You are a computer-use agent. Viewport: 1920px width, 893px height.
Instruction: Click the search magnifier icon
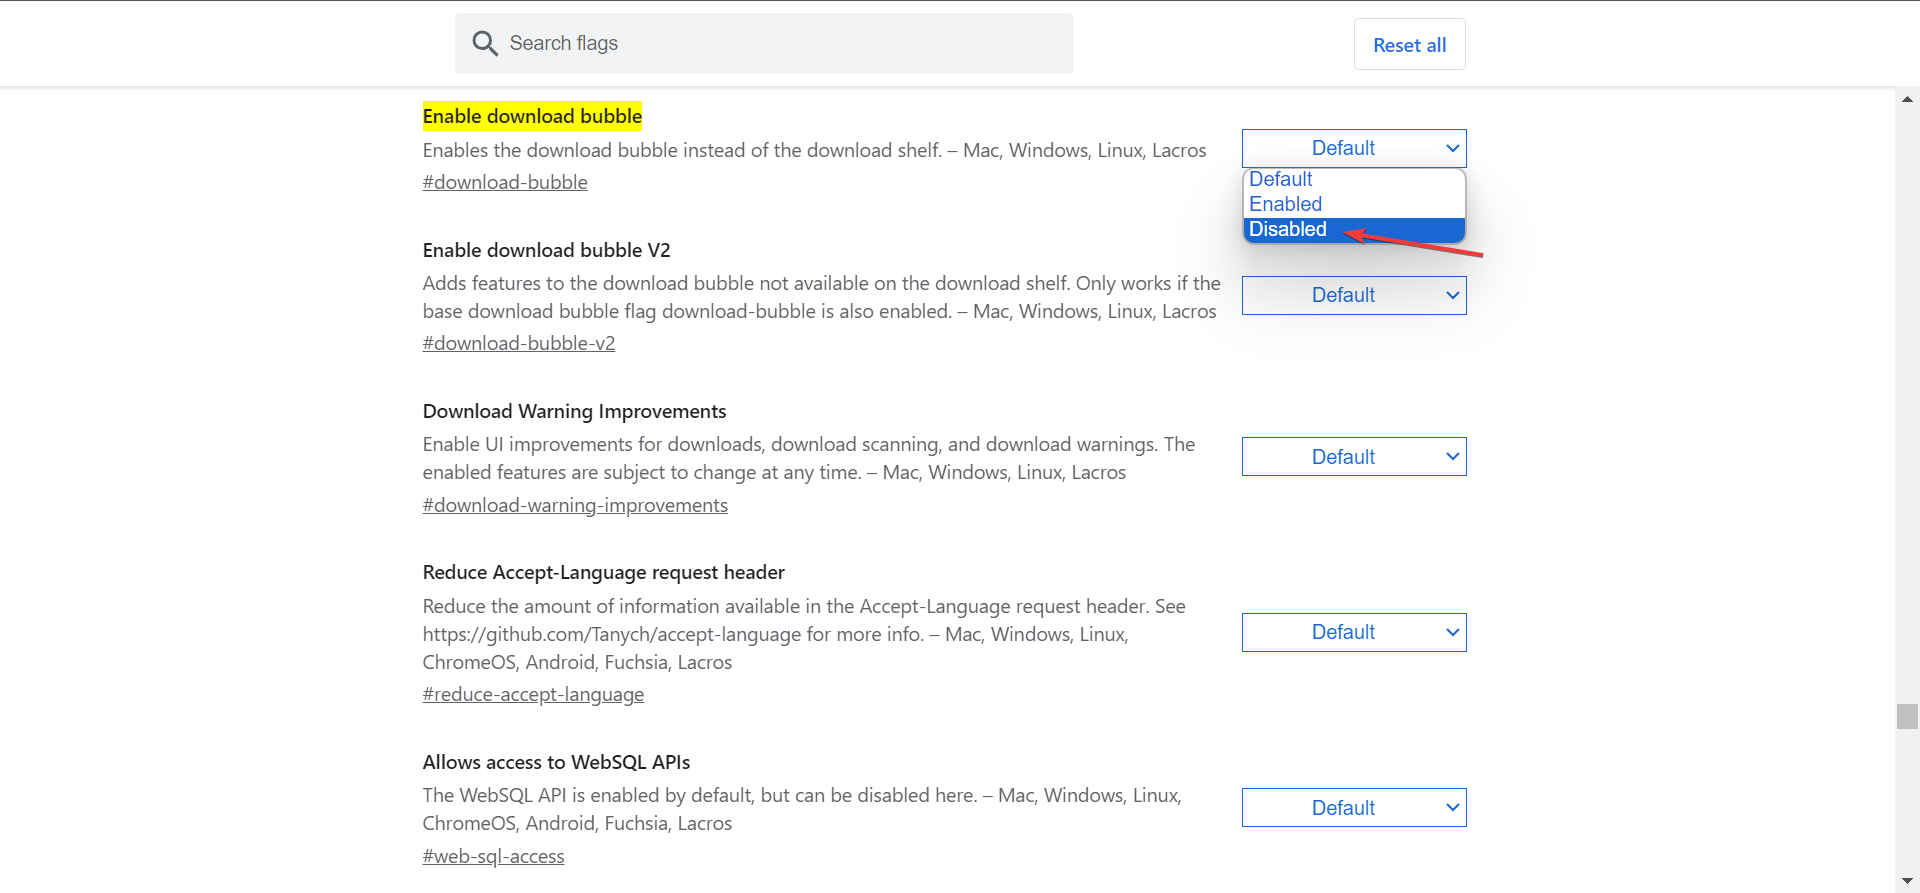tap(485, 43)
